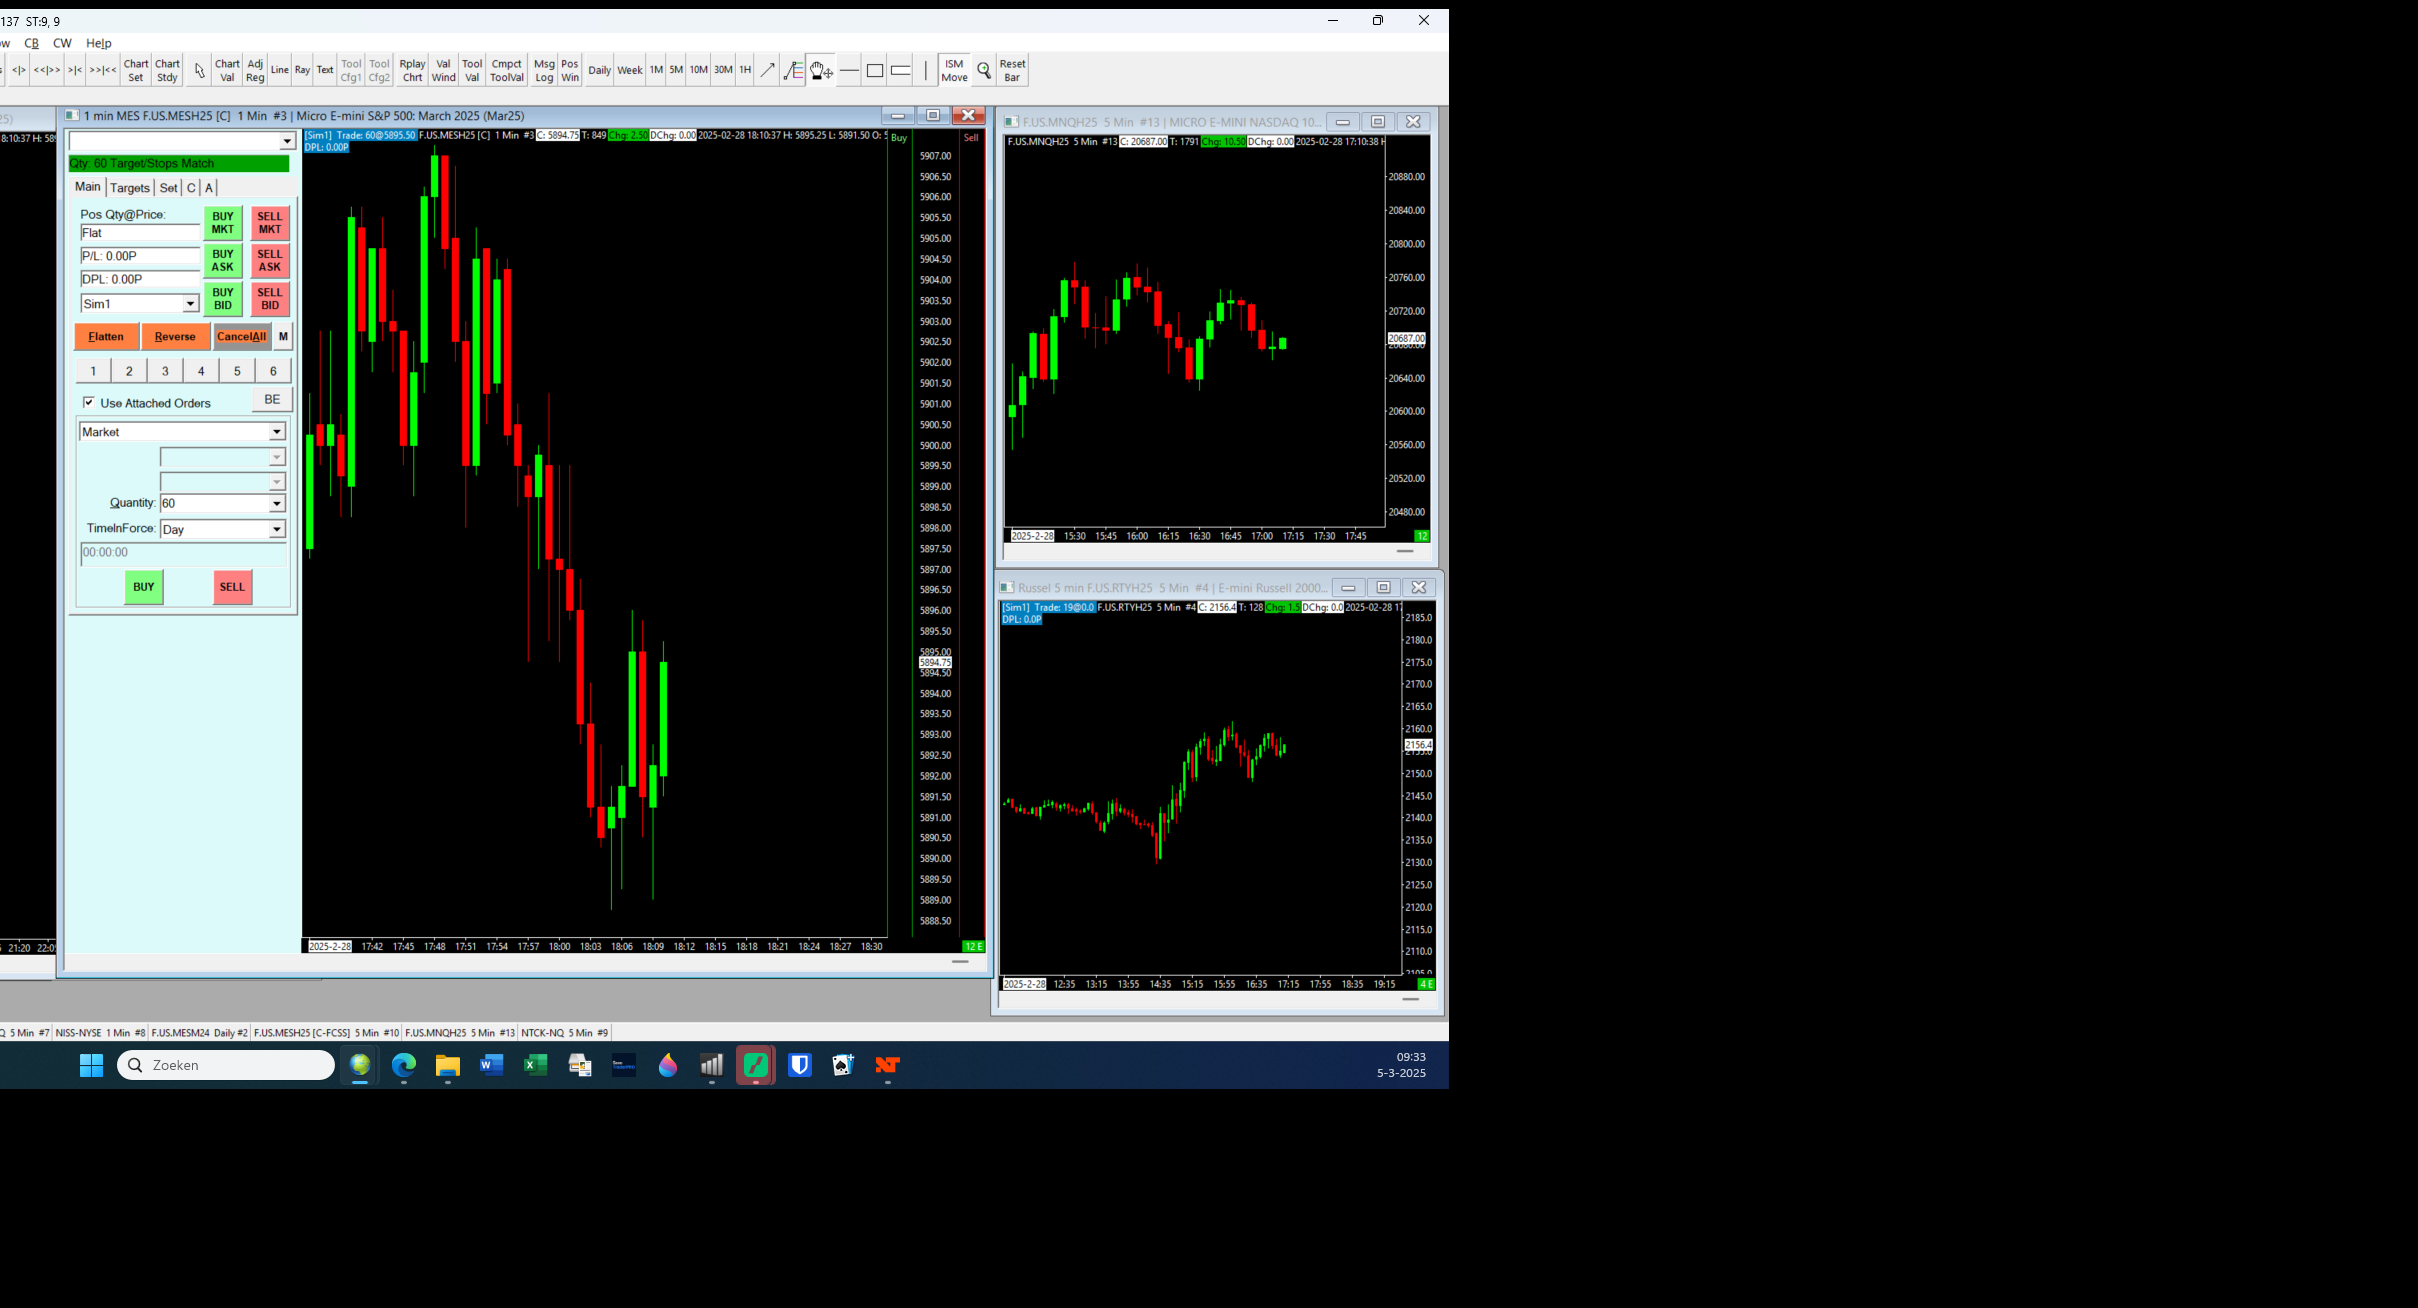Click the BUY MKT button
The image size is (2418, 1308).
tap(223, 222)
